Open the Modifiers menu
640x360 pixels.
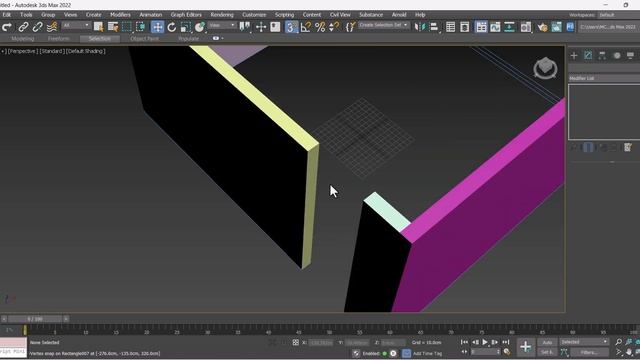point(120,15)
